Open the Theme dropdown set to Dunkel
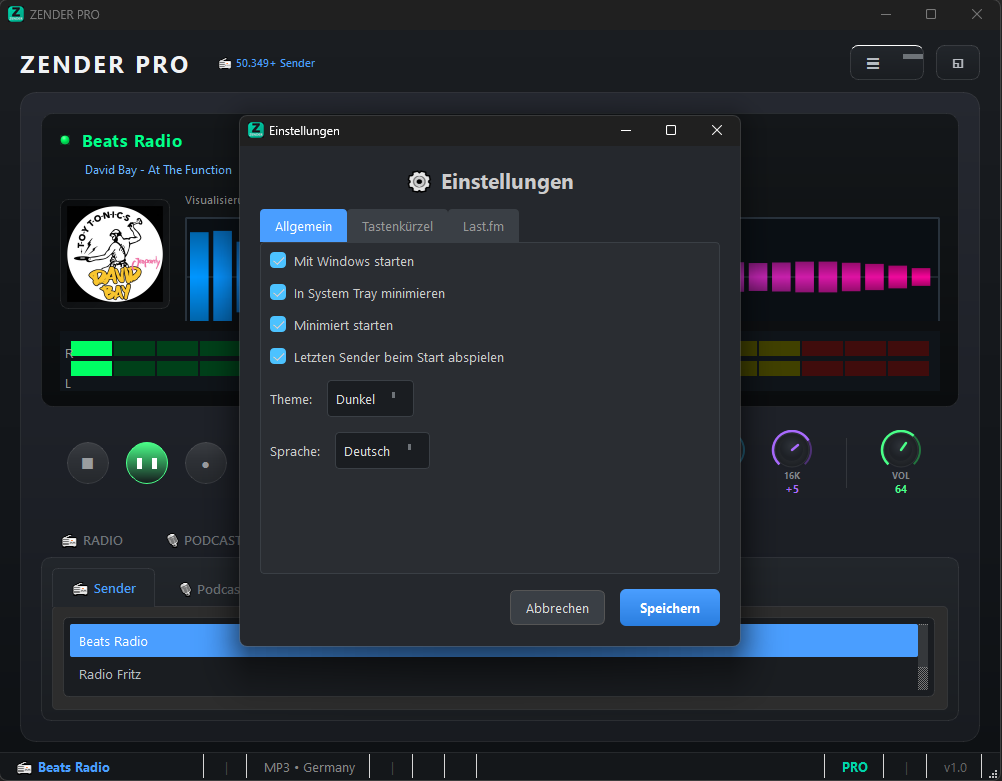Image resolution: width=1002 pixels, height=781 pixels. (x=369, y=399)
